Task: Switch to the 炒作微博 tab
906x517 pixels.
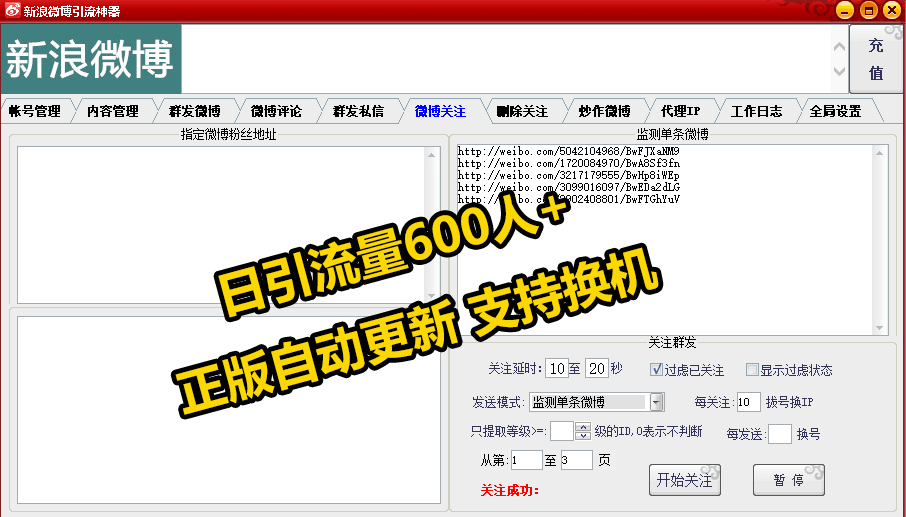Action: point(604,111)
